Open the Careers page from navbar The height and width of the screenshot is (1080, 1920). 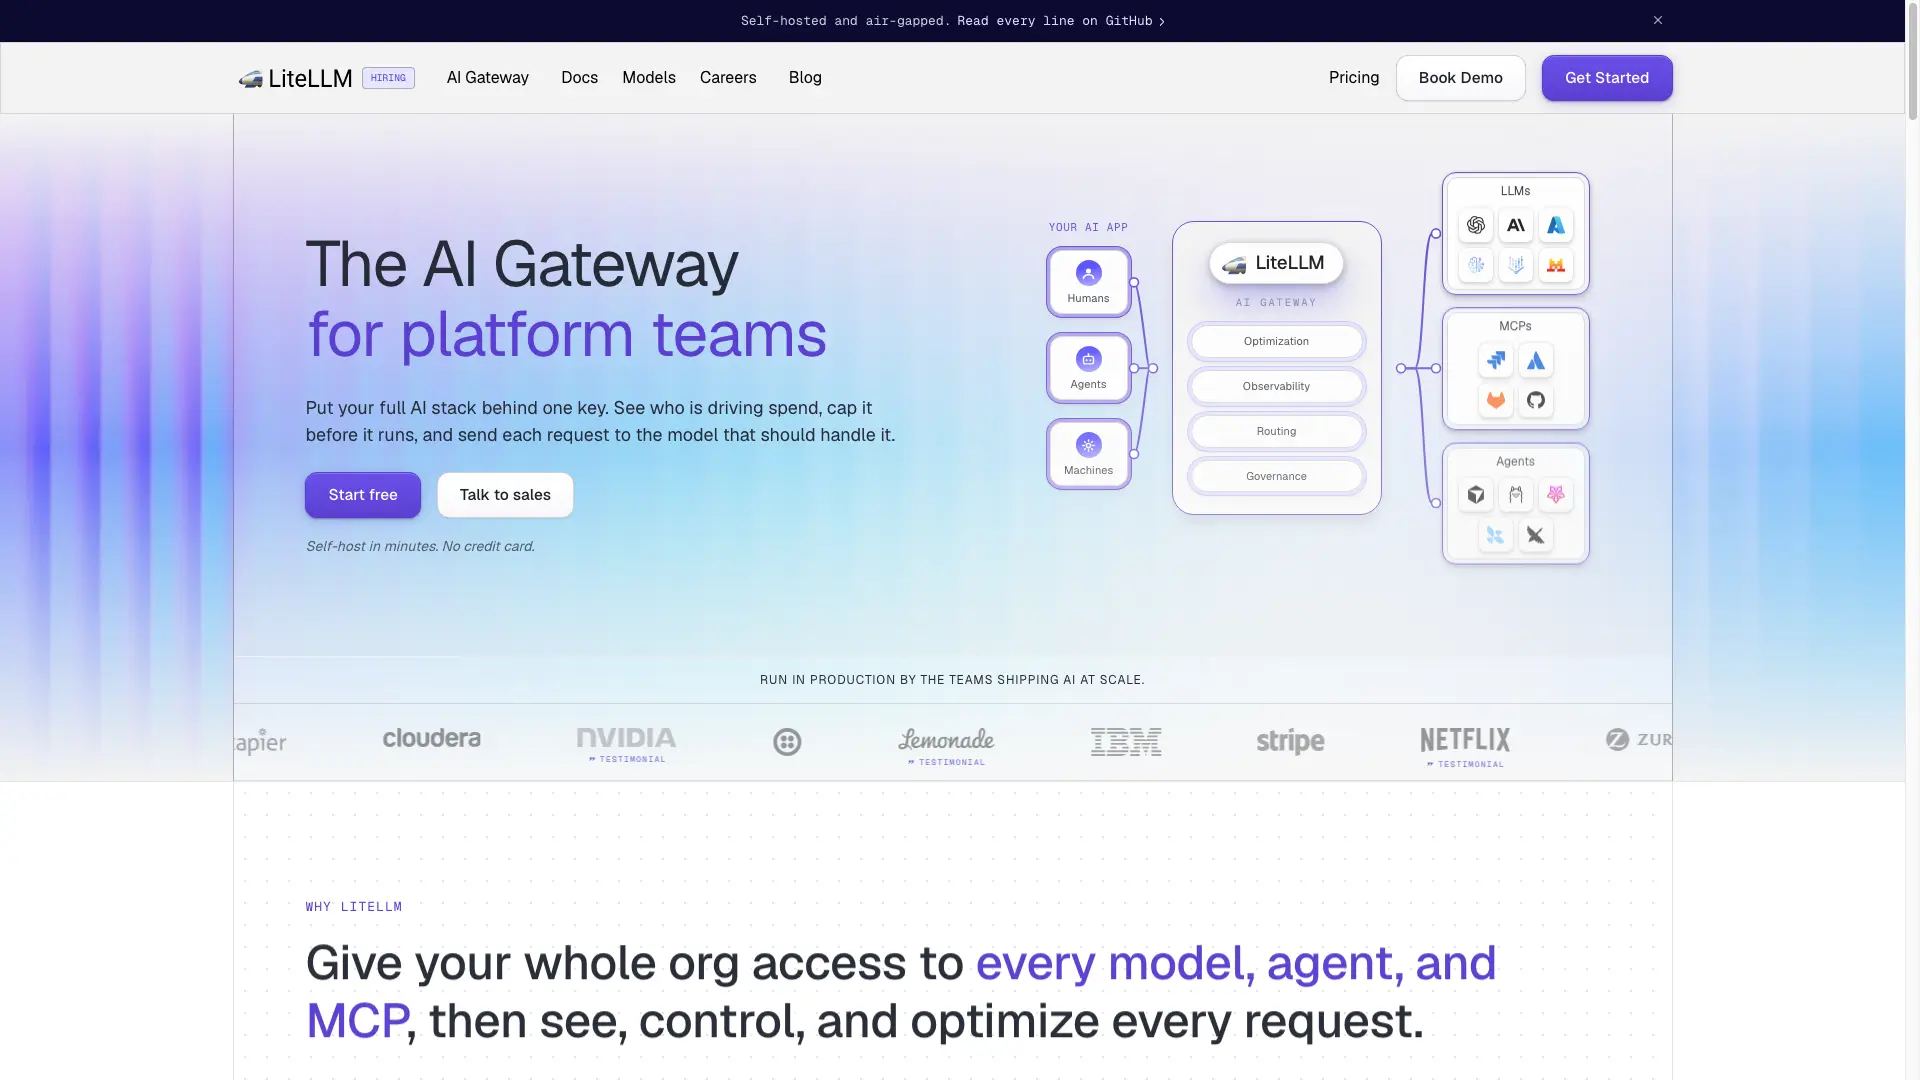tap(728, 78)
